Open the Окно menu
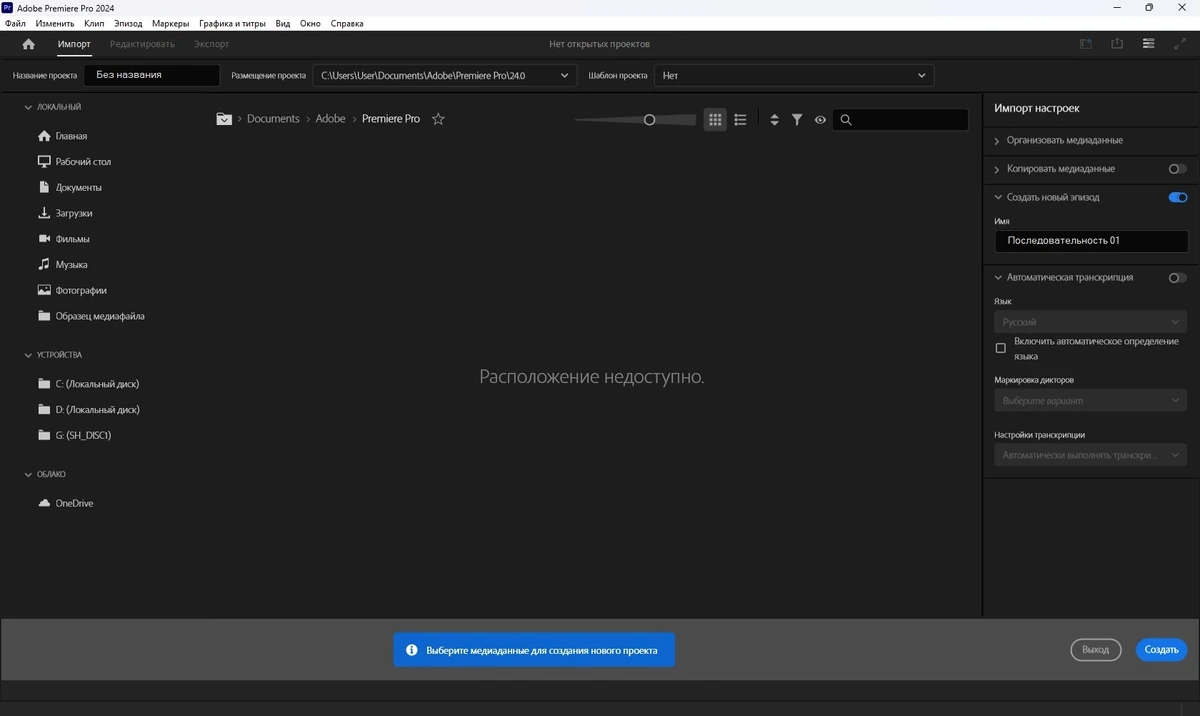This screenshot has height=716, width=1200. pos(310,23)
